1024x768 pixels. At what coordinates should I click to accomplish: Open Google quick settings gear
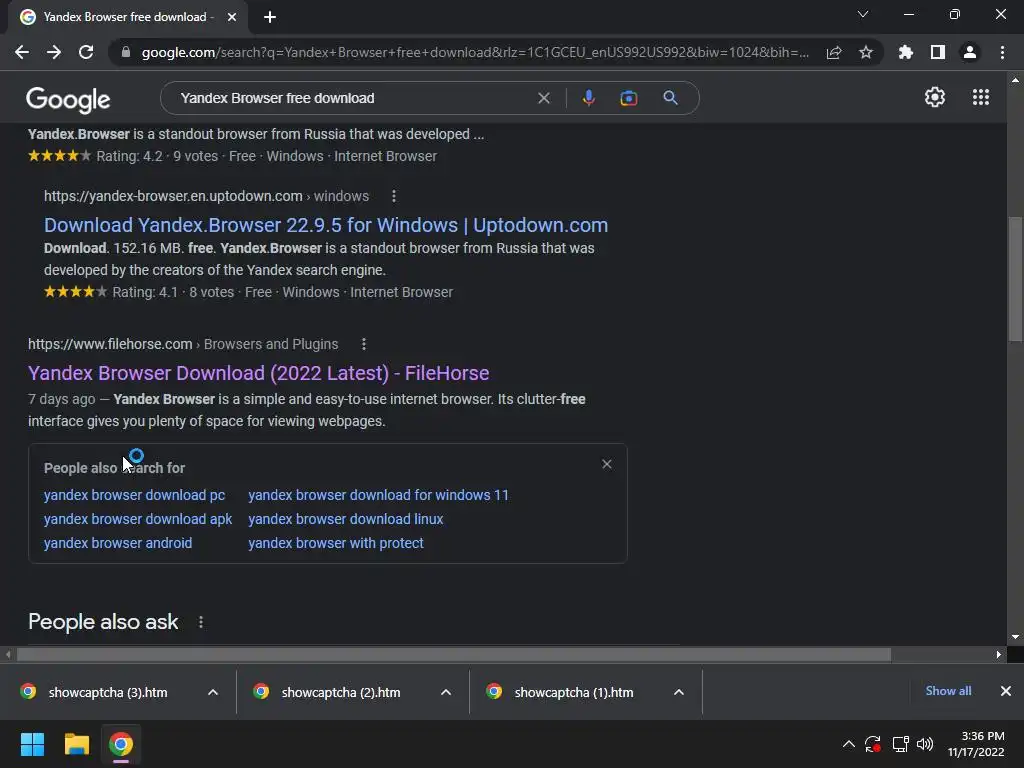(x=935, y=97)
